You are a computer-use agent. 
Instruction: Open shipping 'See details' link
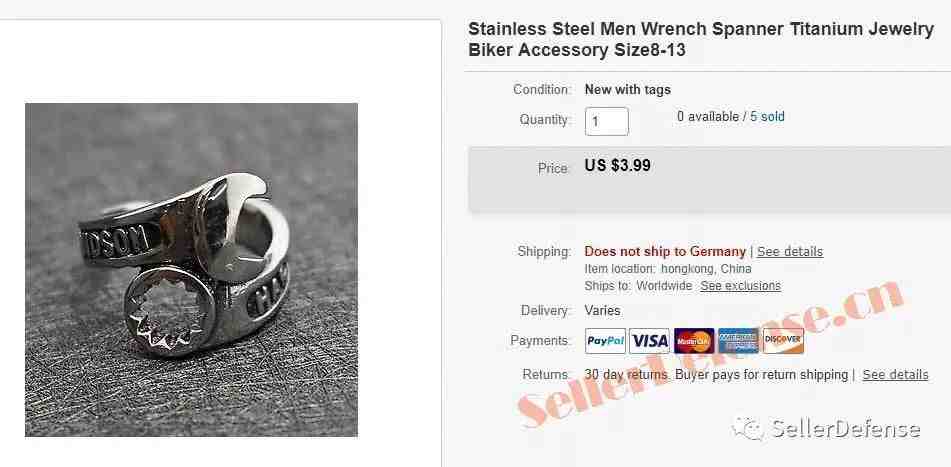pyautogui.click(x=790, y=252)
